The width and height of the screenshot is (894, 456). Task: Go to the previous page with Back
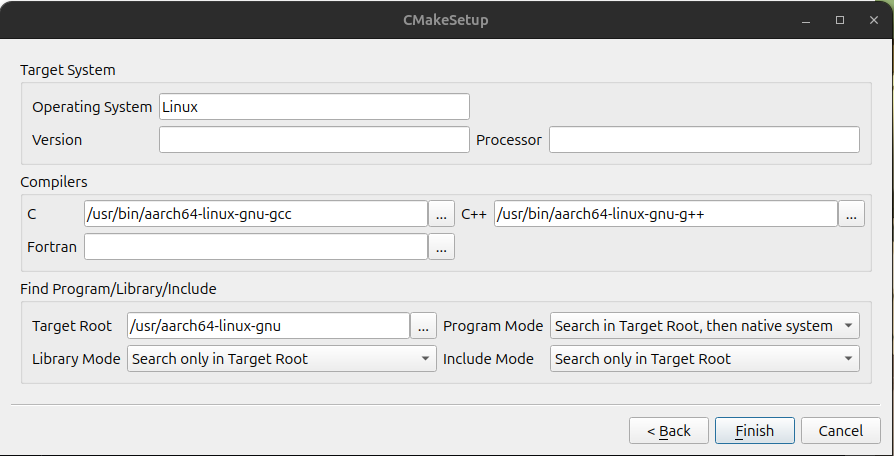point(669,430)
